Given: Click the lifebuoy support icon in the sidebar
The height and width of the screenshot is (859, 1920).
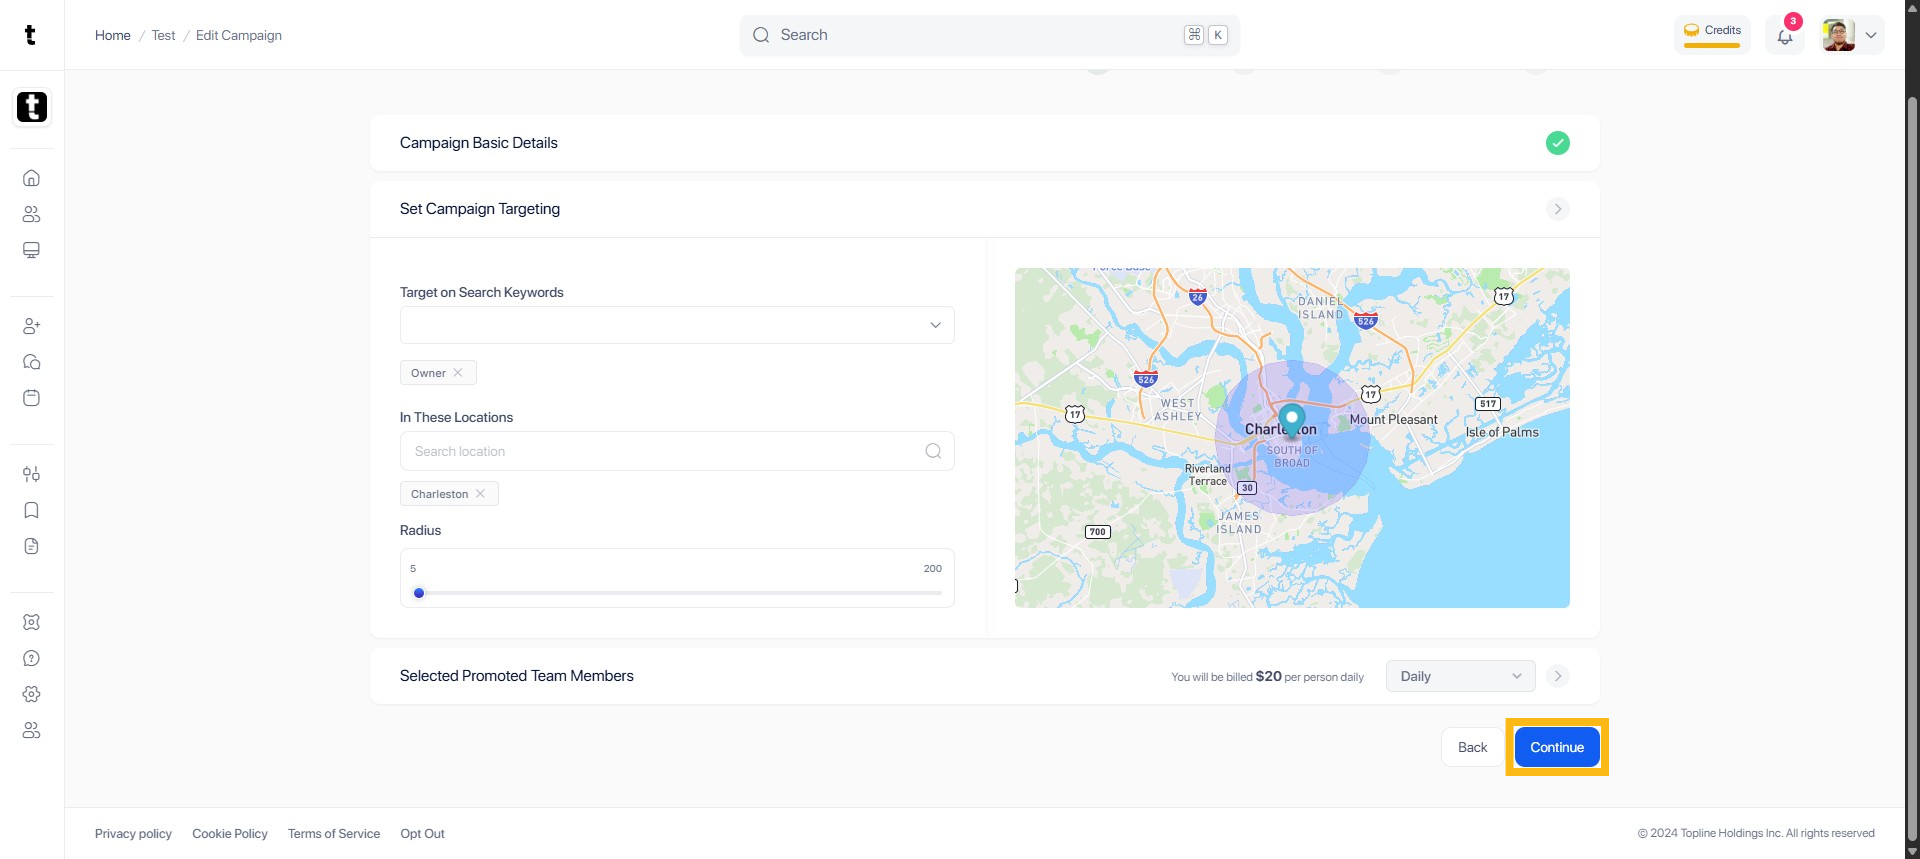Looking at the screenshot, I should (31, 622).
